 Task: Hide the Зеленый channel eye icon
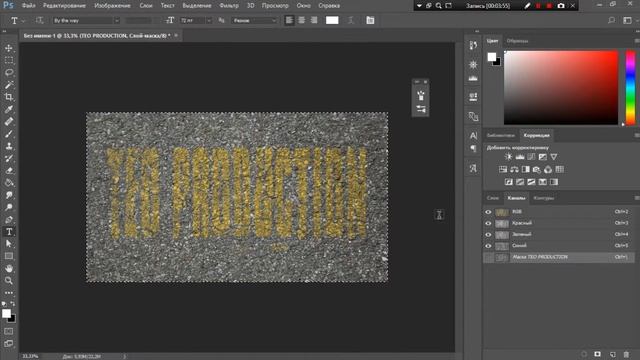coord(488,235)
